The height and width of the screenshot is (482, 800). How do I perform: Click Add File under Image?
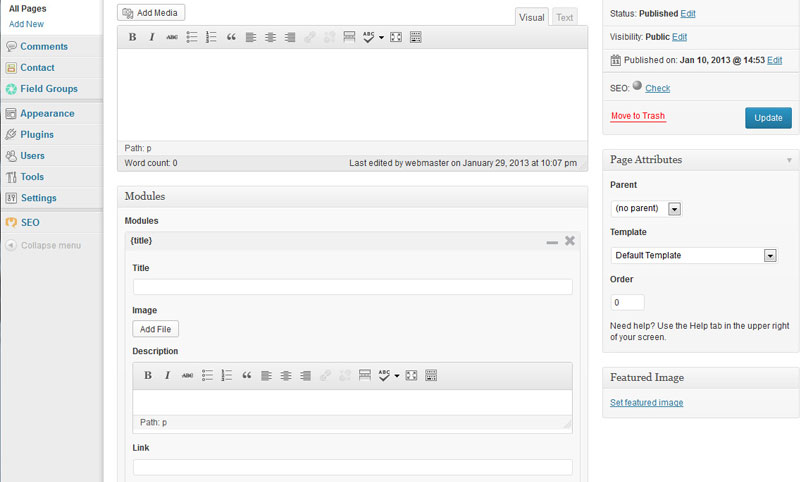coord(156,329)
